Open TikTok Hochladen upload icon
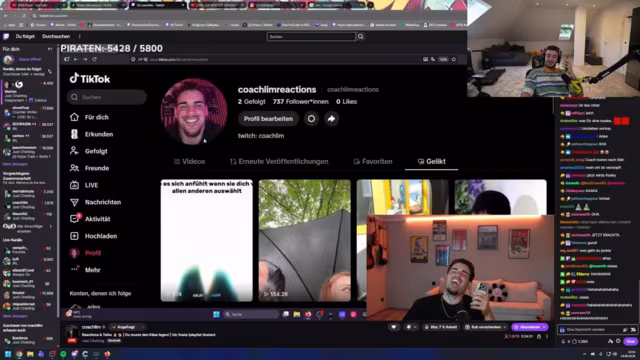 [x=74, y=236]
